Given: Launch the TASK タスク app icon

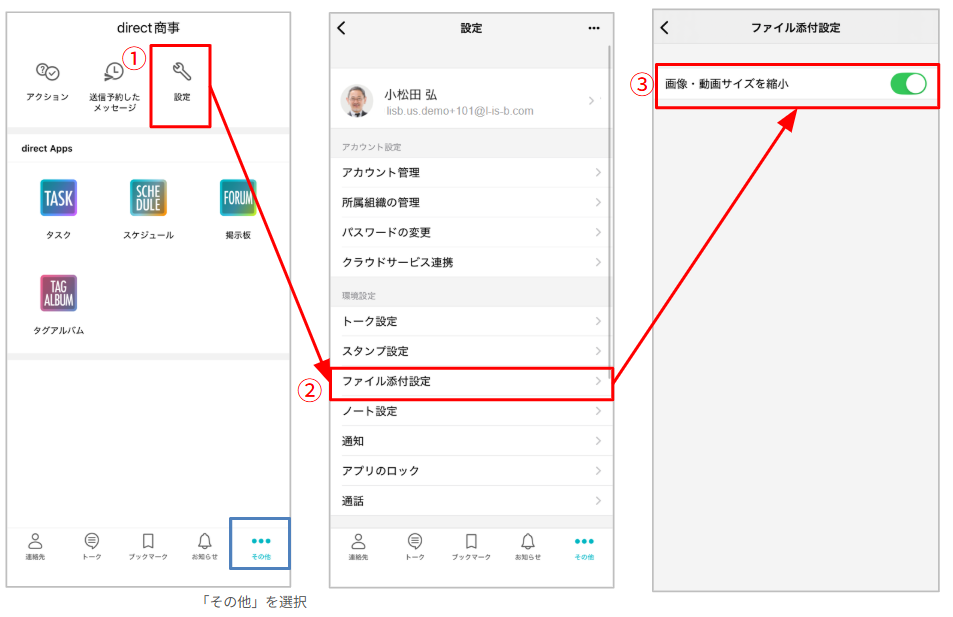Looking at the screenshot, I should [x=58, y=198].
